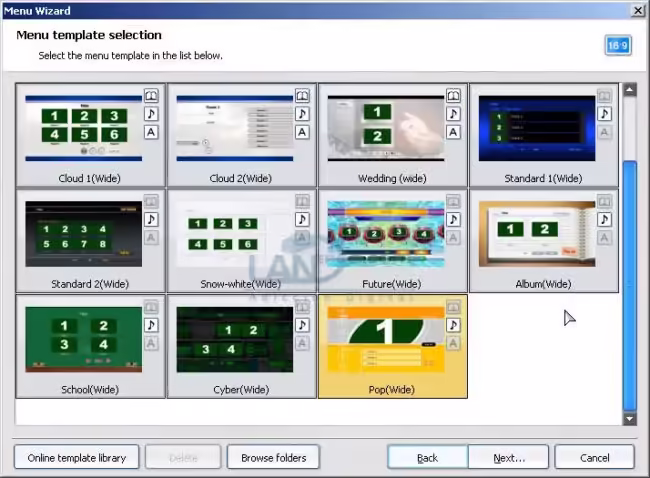The width and height of the screenshot is (650, 478).
Task: Click the music note icon on Pop(Wide)
Action: (x=454, y=325)
